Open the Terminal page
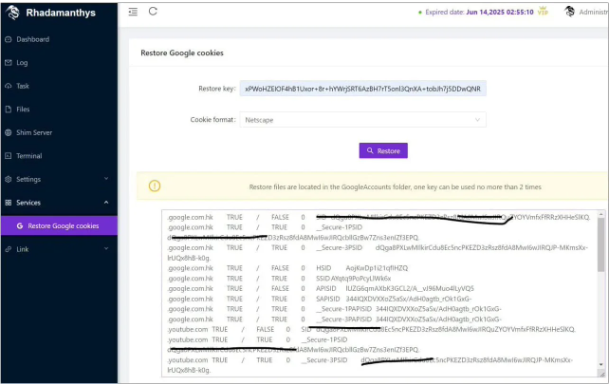 pos(29,156)
